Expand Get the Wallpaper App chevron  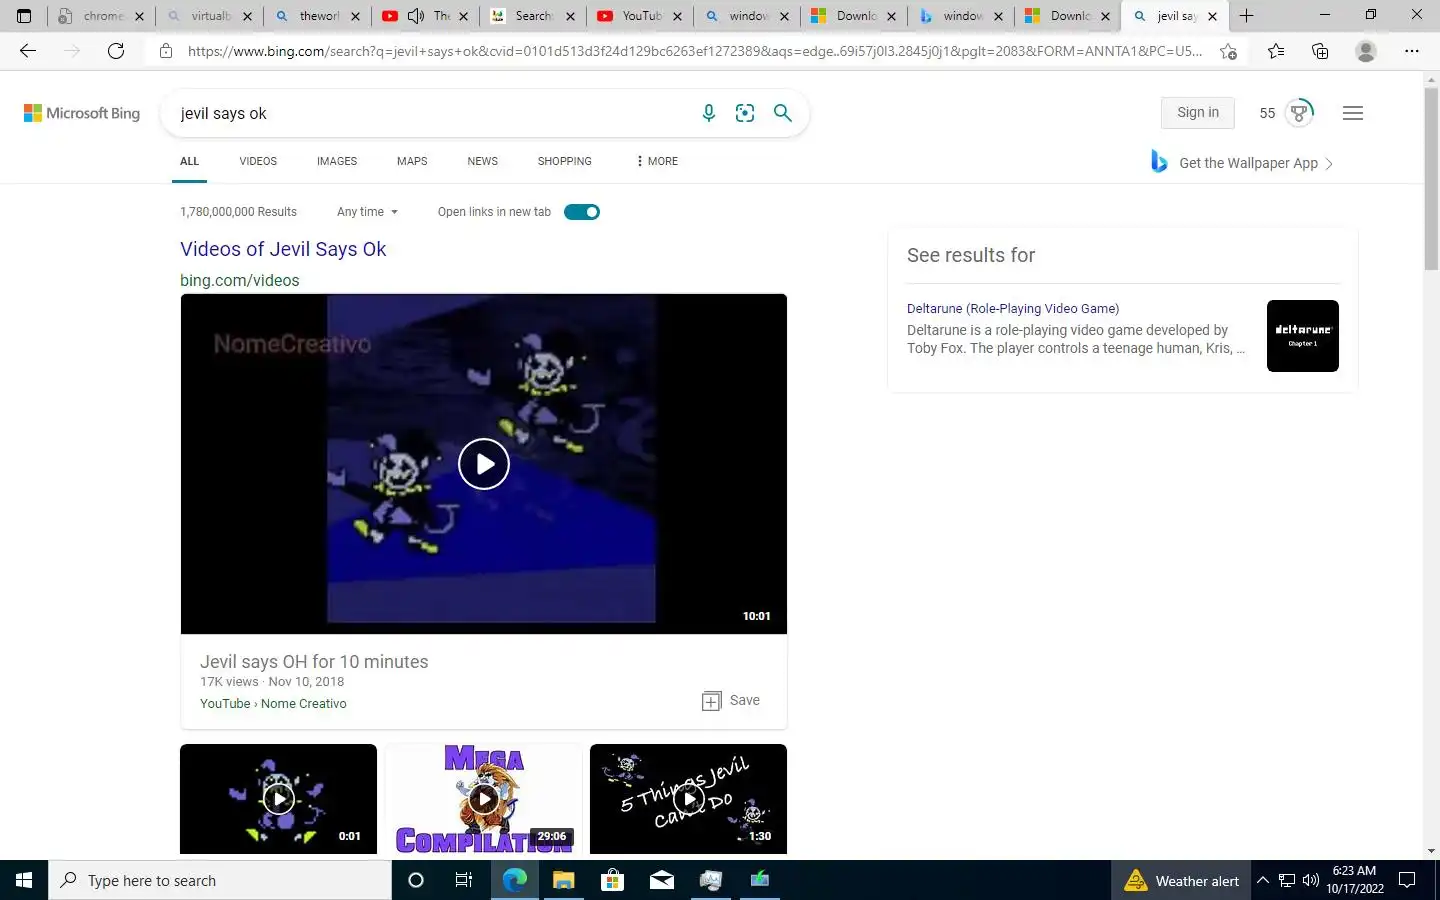1329,164
